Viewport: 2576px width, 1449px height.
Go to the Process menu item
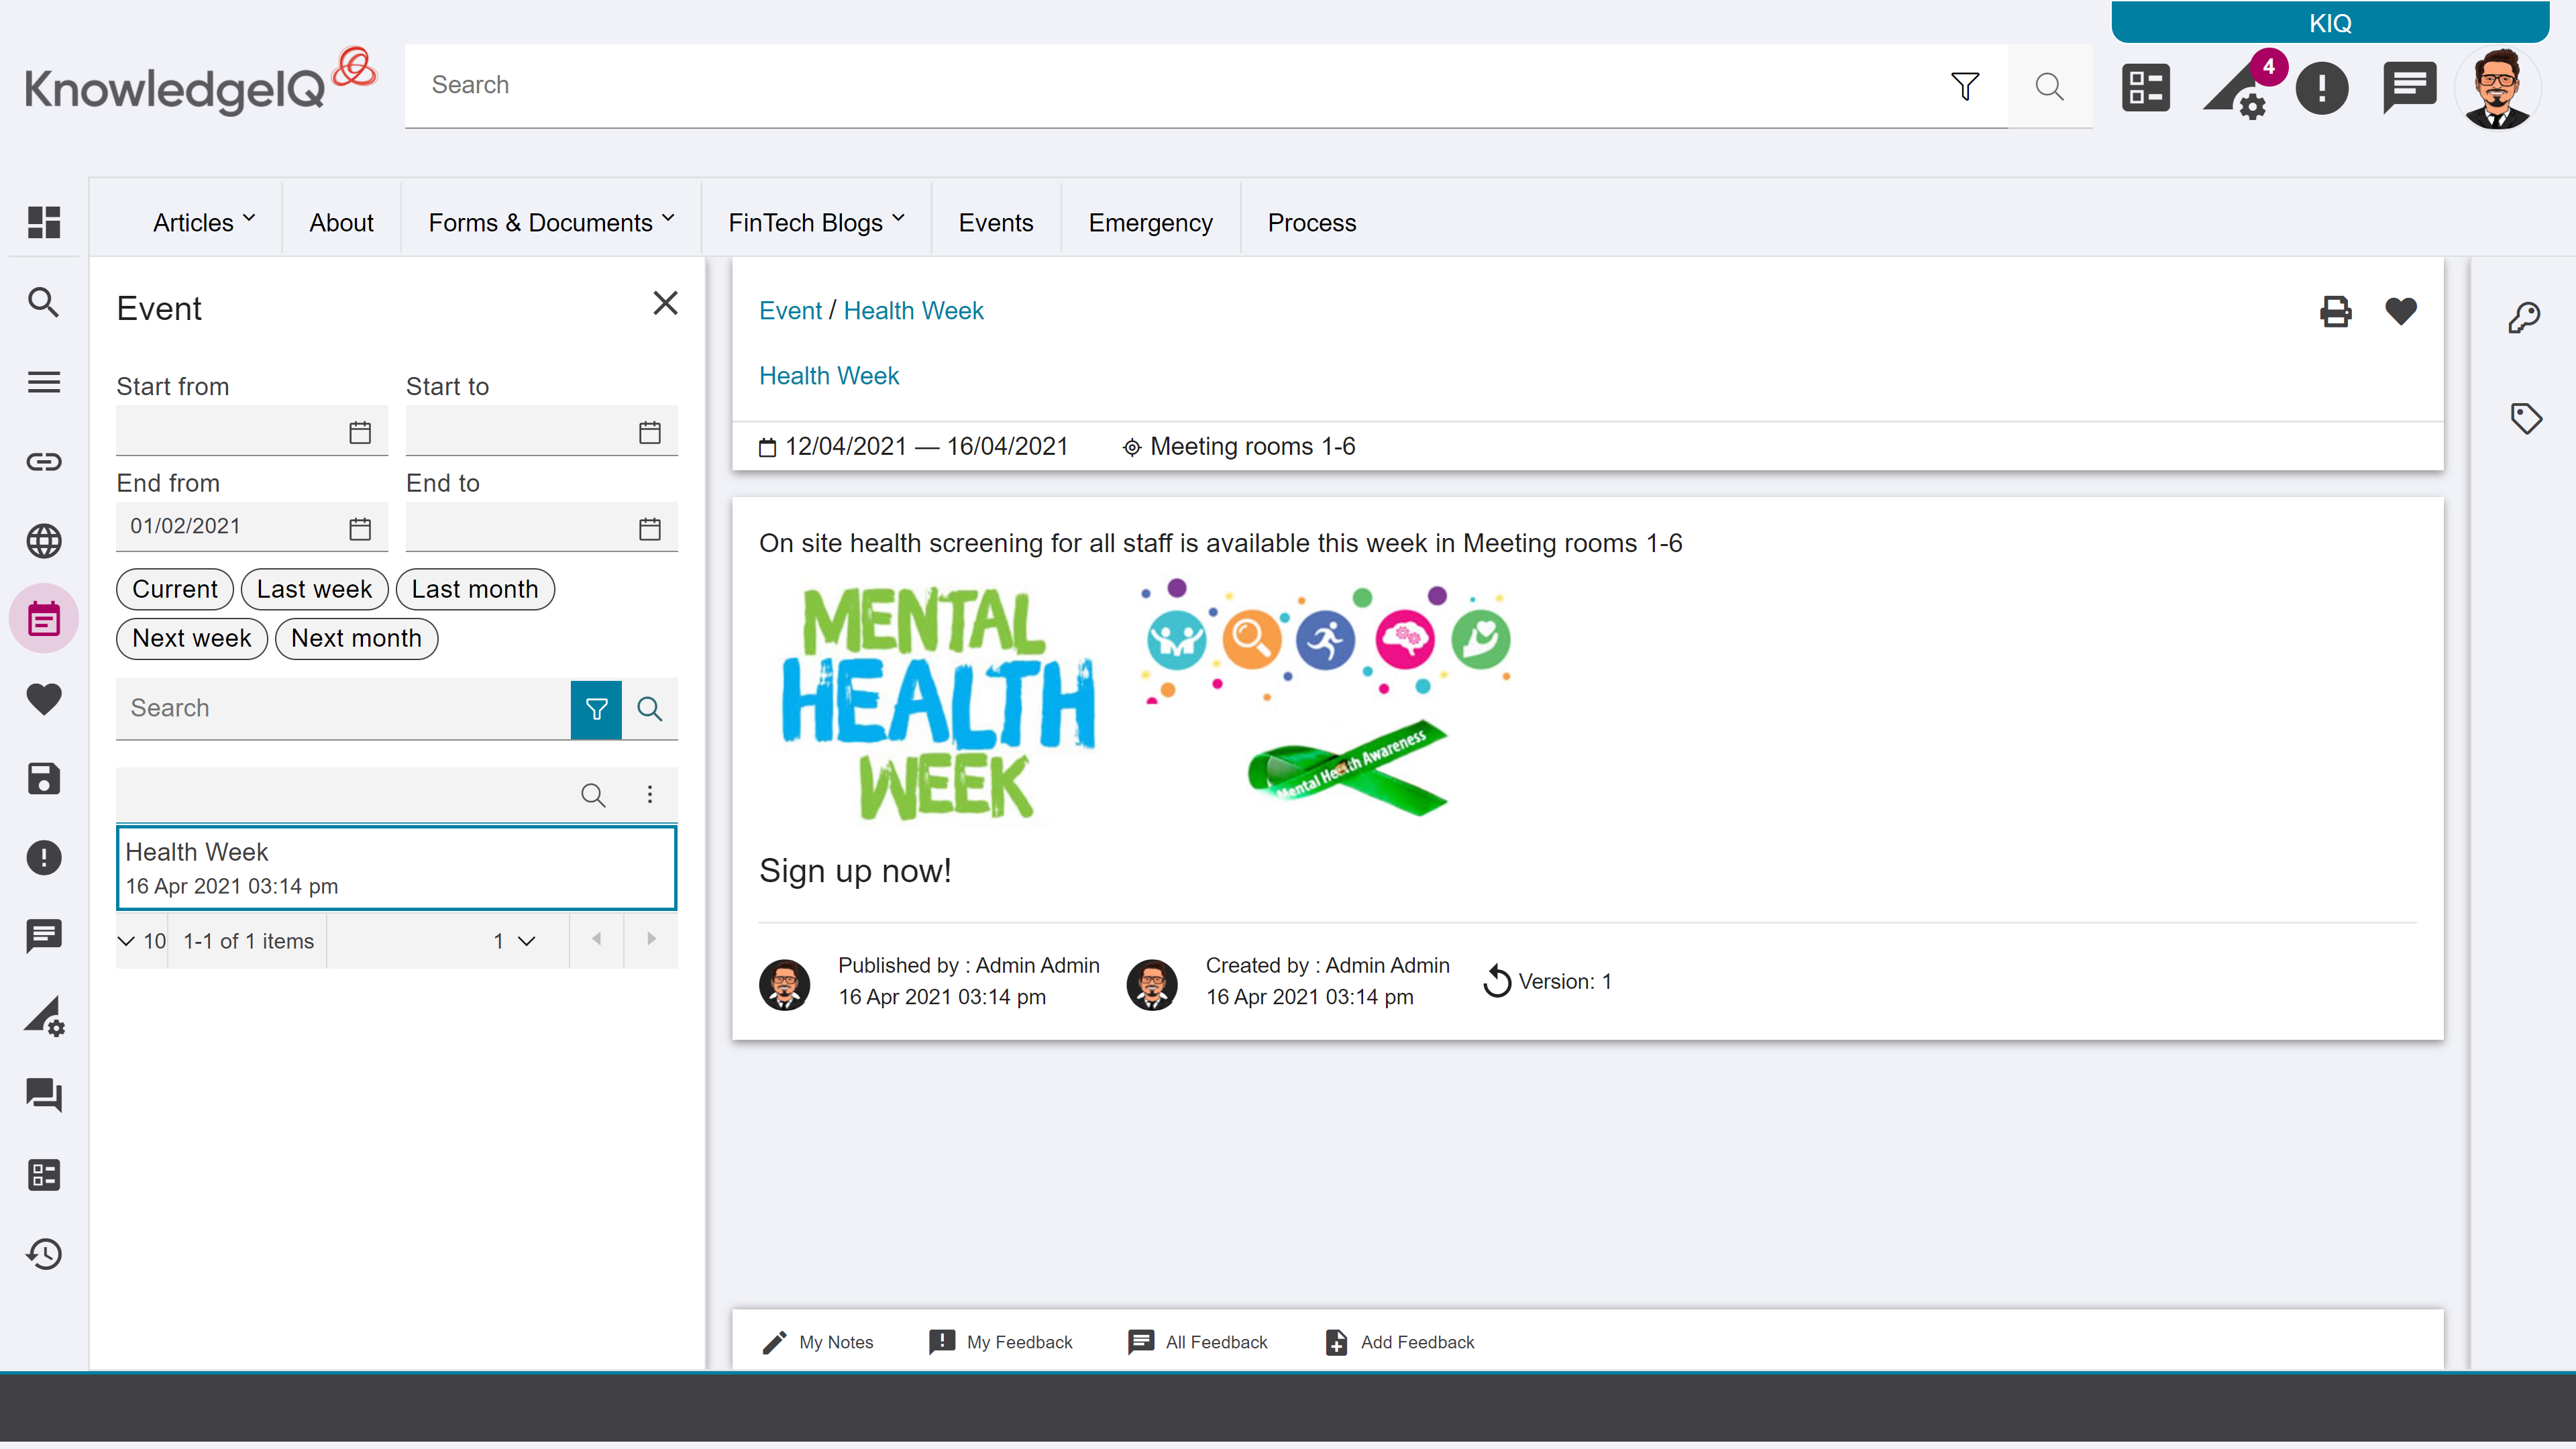(1311, 222)
